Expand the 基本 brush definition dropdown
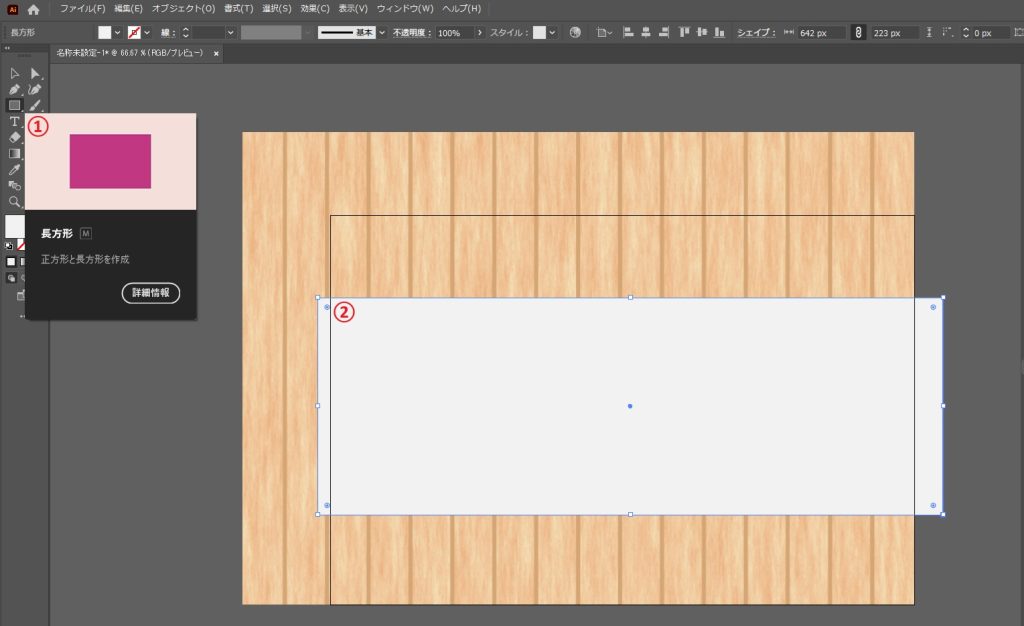The width and height of the screenshot is (1024, 626). [x=382, y=33]
